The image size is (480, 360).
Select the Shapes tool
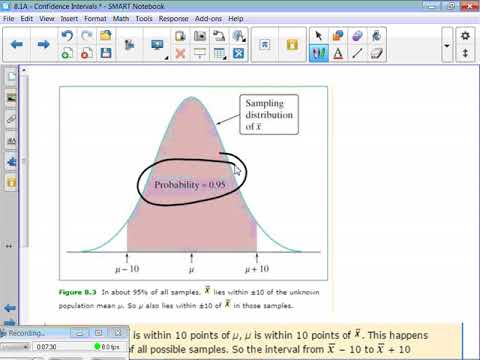(x=338, y=36)
